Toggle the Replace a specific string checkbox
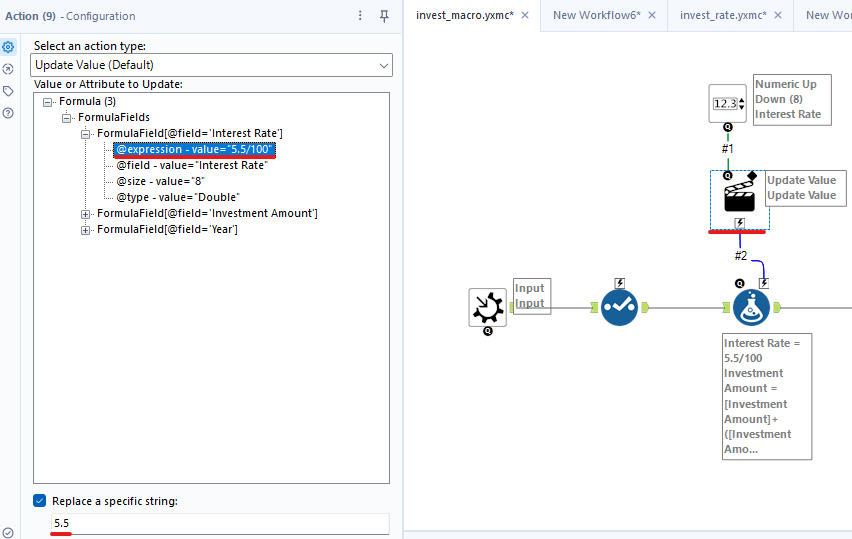Image resolution: width=852 pixels, height=539 pixels. coord(40,500)
